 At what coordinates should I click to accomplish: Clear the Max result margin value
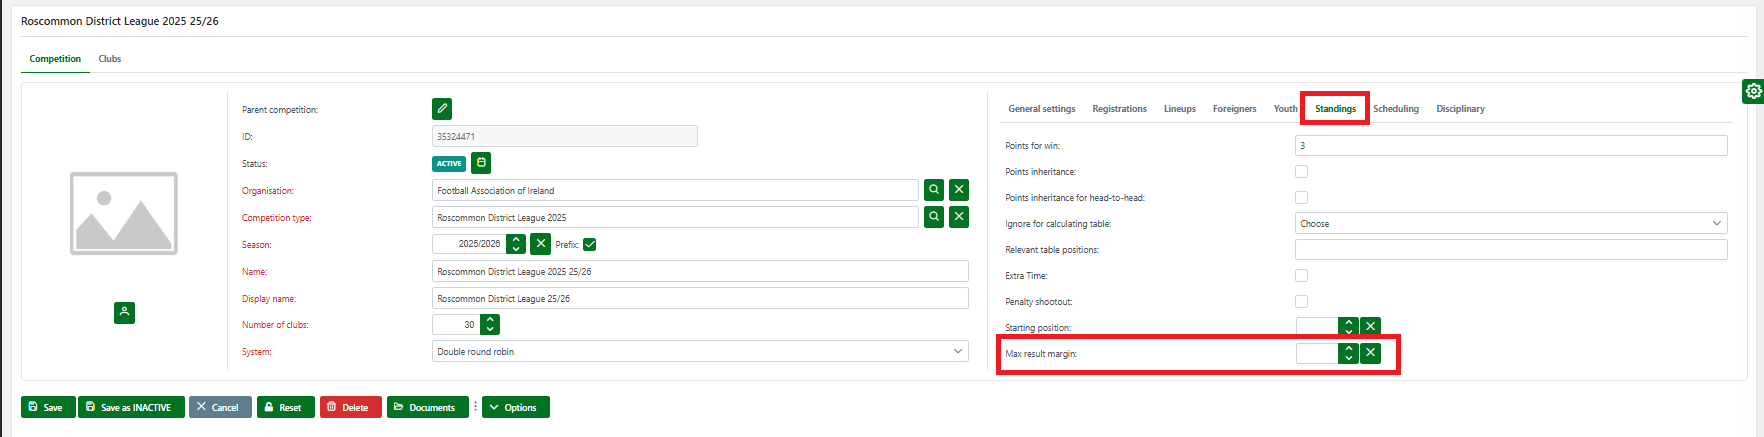1370,353
